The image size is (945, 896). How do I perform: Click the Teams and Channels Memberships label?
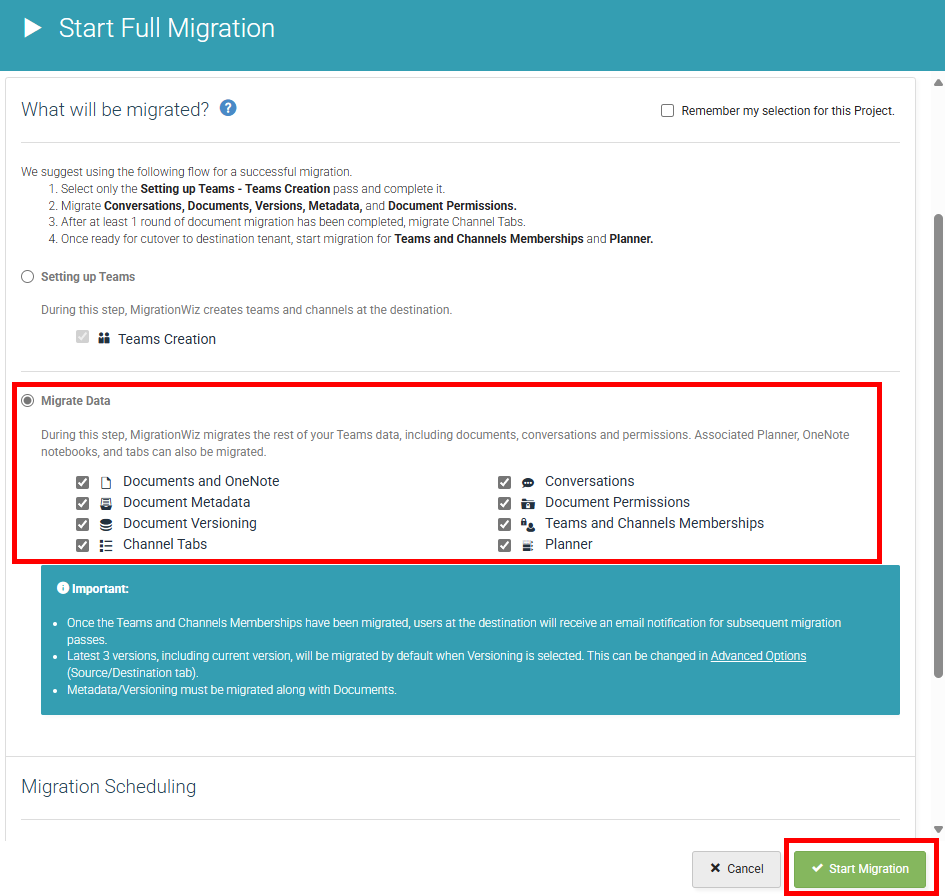[655, 524]
